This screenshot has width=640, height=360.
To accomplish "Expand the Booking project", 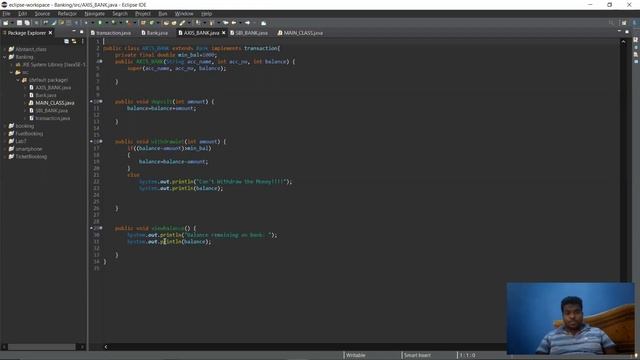I will 5,126.
